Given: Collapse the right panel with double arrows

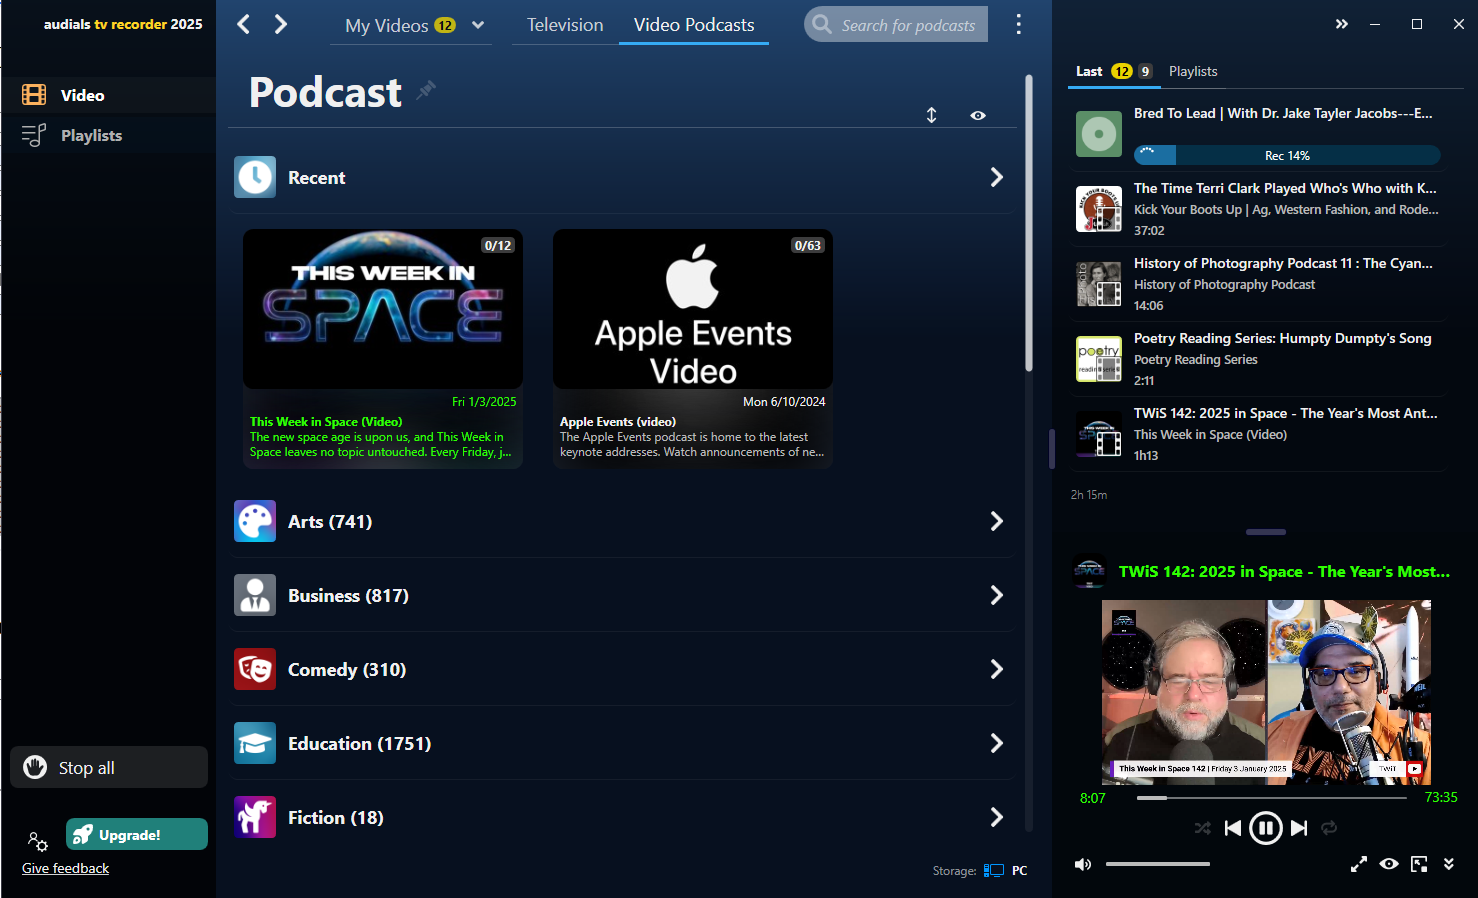Looking at the screenshot, I should pyautogui.click(x=1342, y=24).
